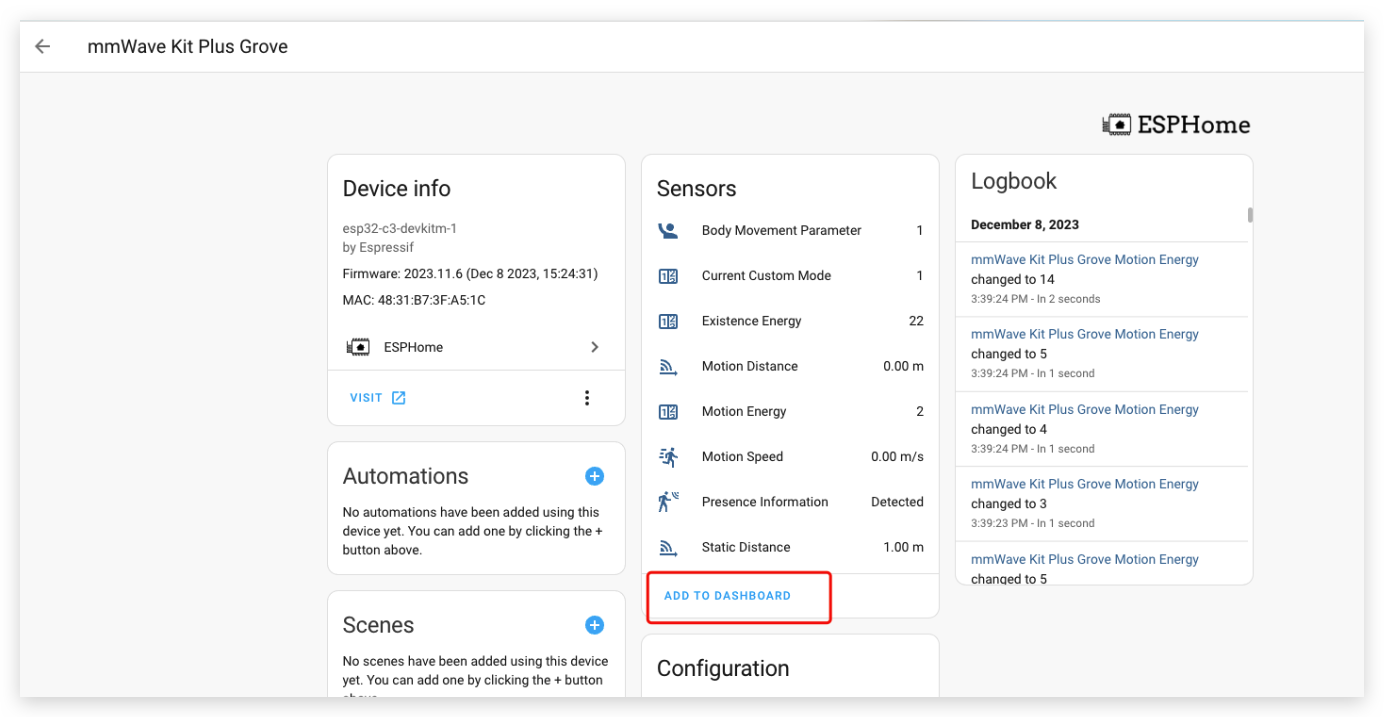
Task: Click the Motion Distance sensor icon
Action: coord(668,367)
